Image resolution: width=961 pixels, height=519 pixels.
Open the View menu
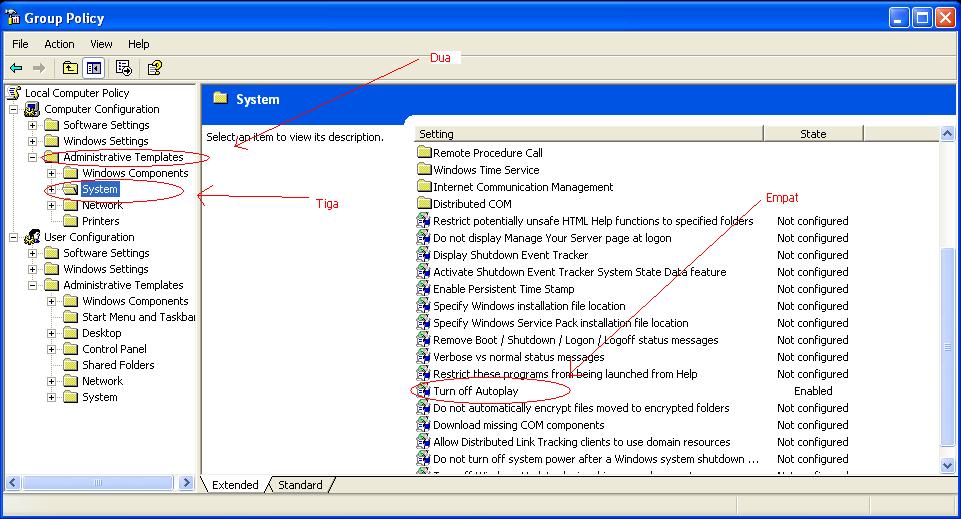(101, 44)
